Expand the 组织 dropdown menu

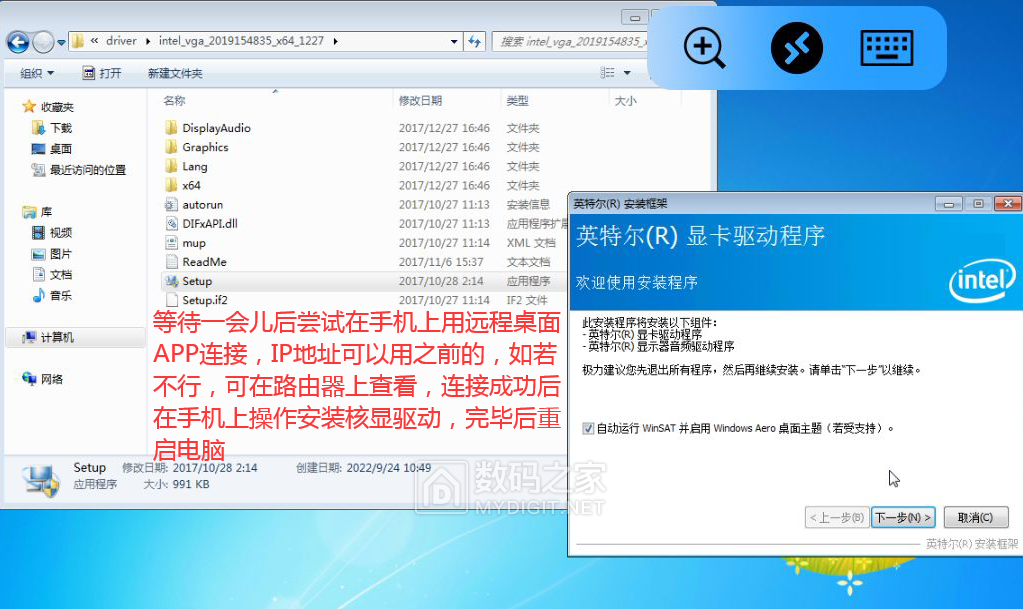click(38, 73)
